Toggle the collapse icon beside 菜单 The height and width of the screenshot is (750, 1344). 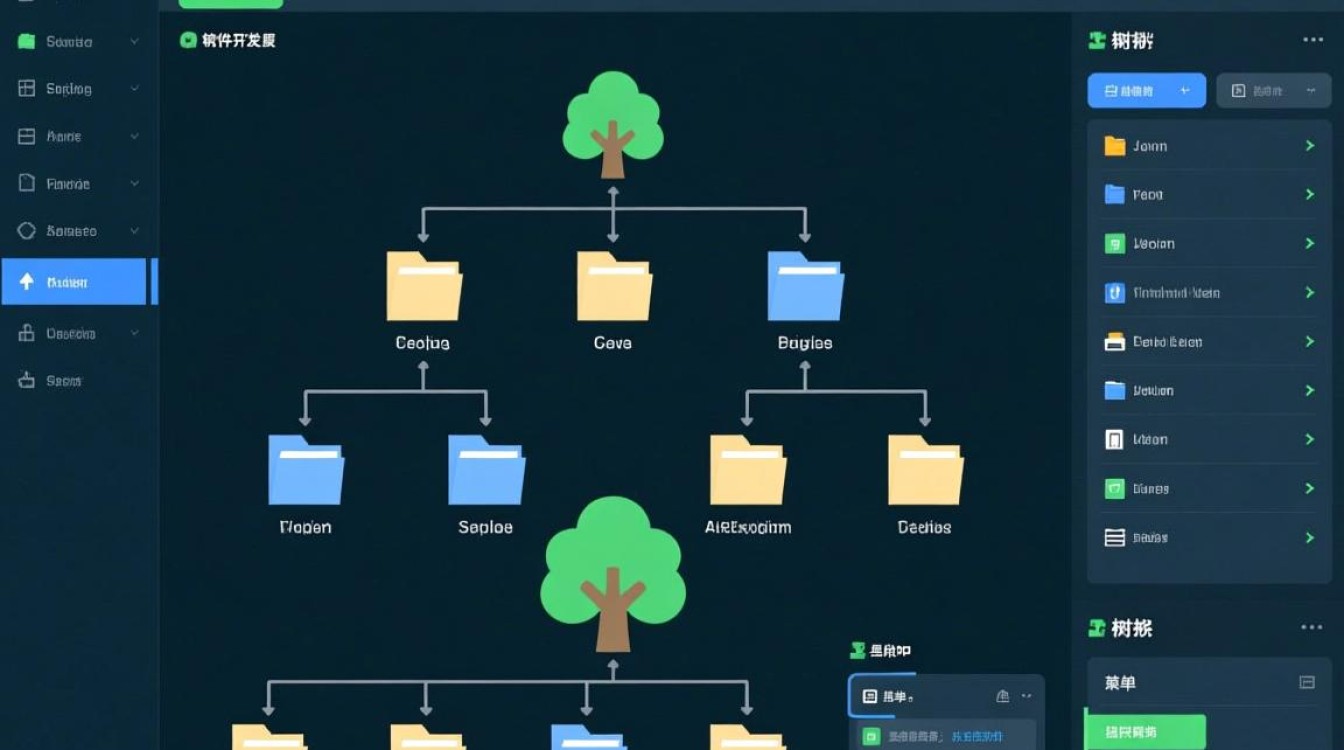pos(1306,682)
